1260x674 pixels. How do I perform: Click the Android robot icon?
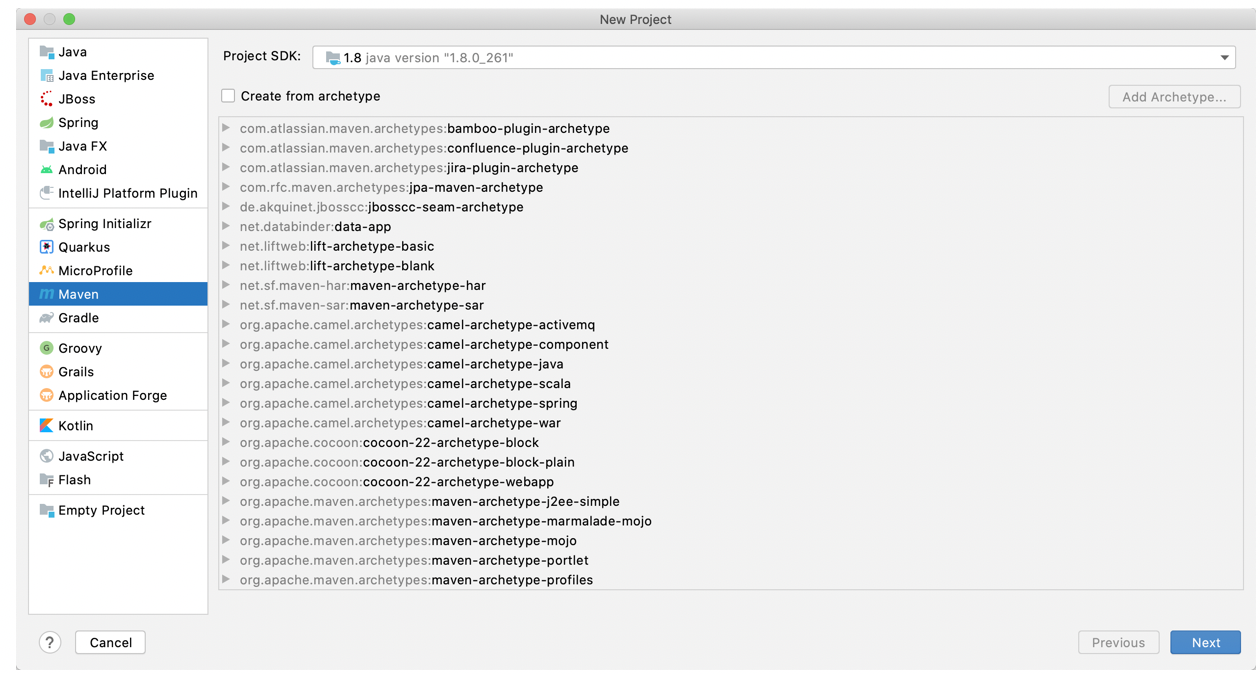(46, 170)
